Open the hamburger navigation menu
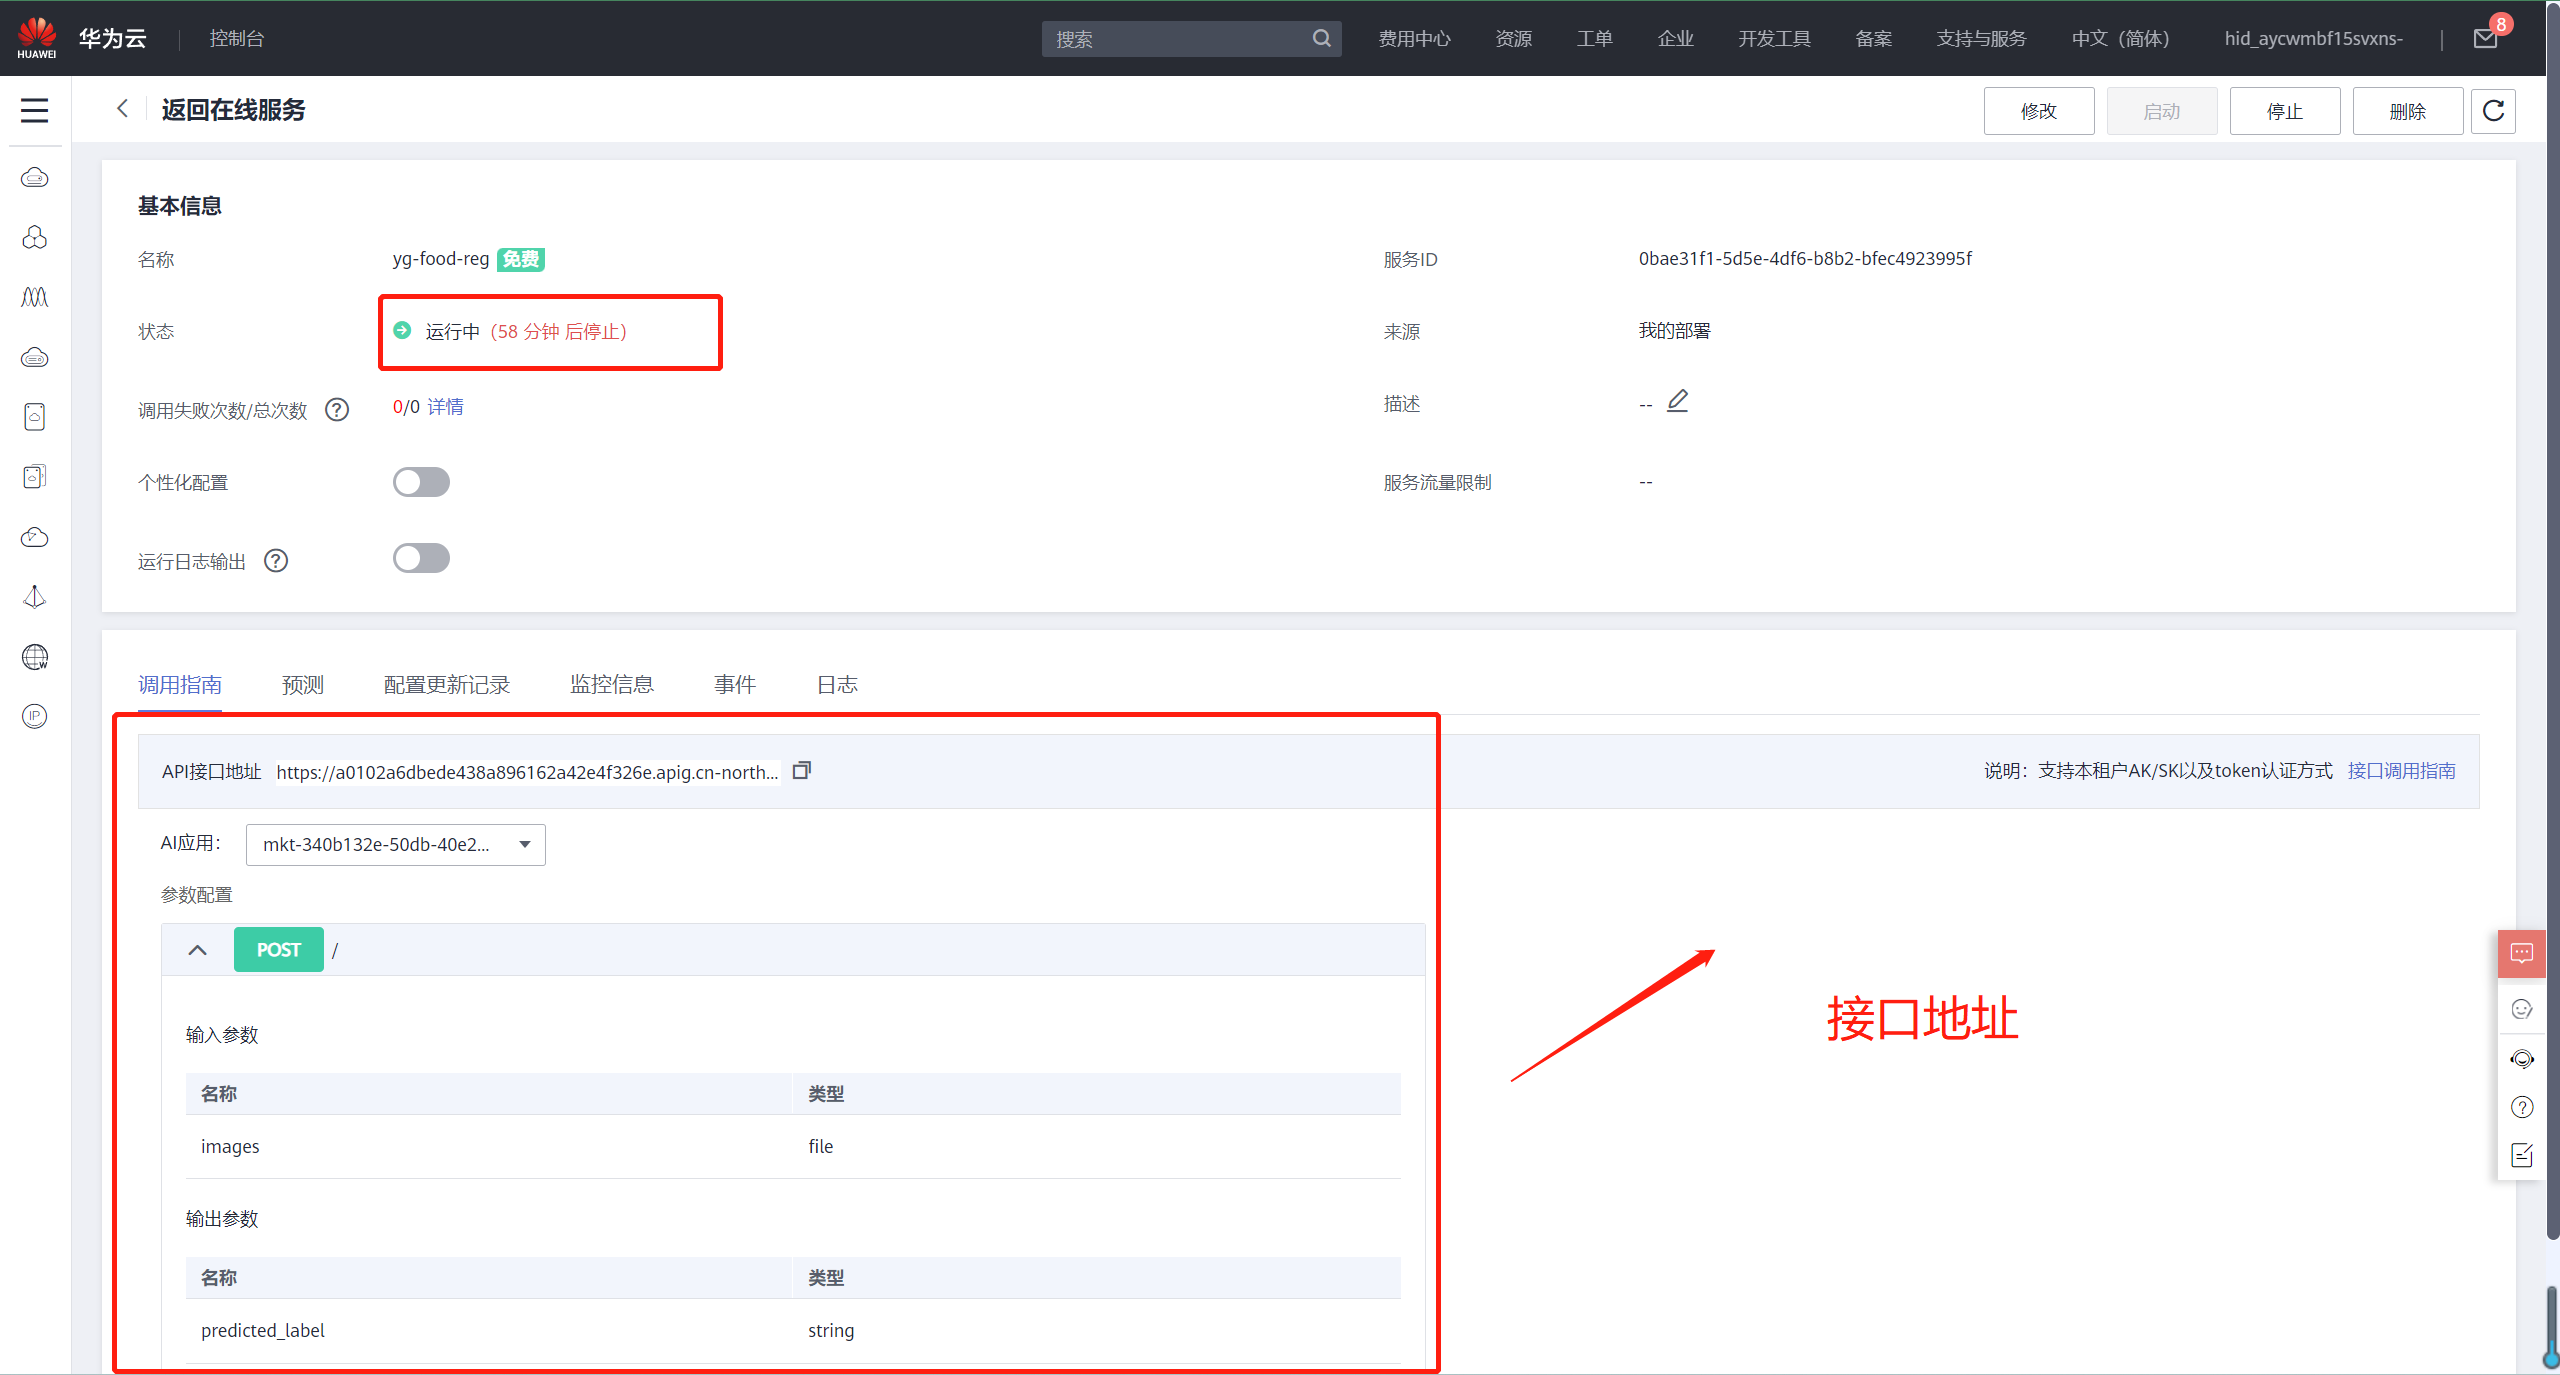2560x1375 pixels. click(x=35, y=110)
